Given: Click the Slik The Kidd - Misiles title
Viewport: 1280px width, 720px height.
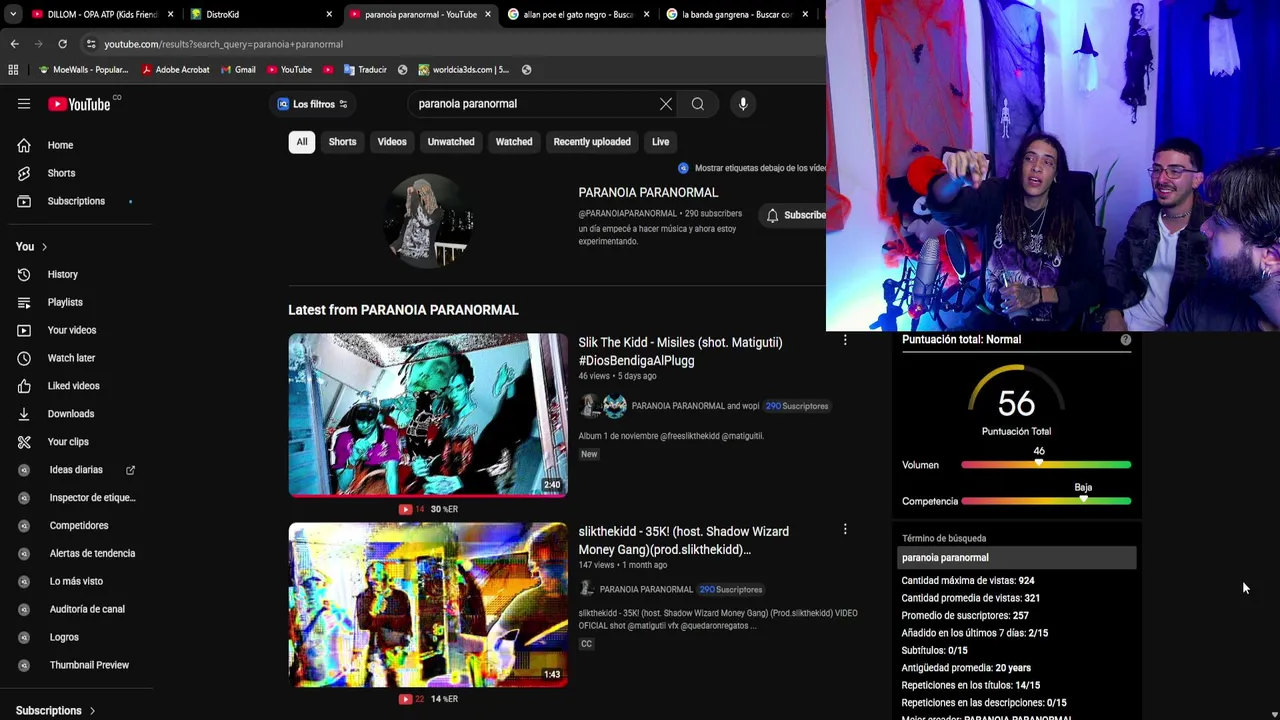Looking at the screenshot, I should tap(680, 351).
